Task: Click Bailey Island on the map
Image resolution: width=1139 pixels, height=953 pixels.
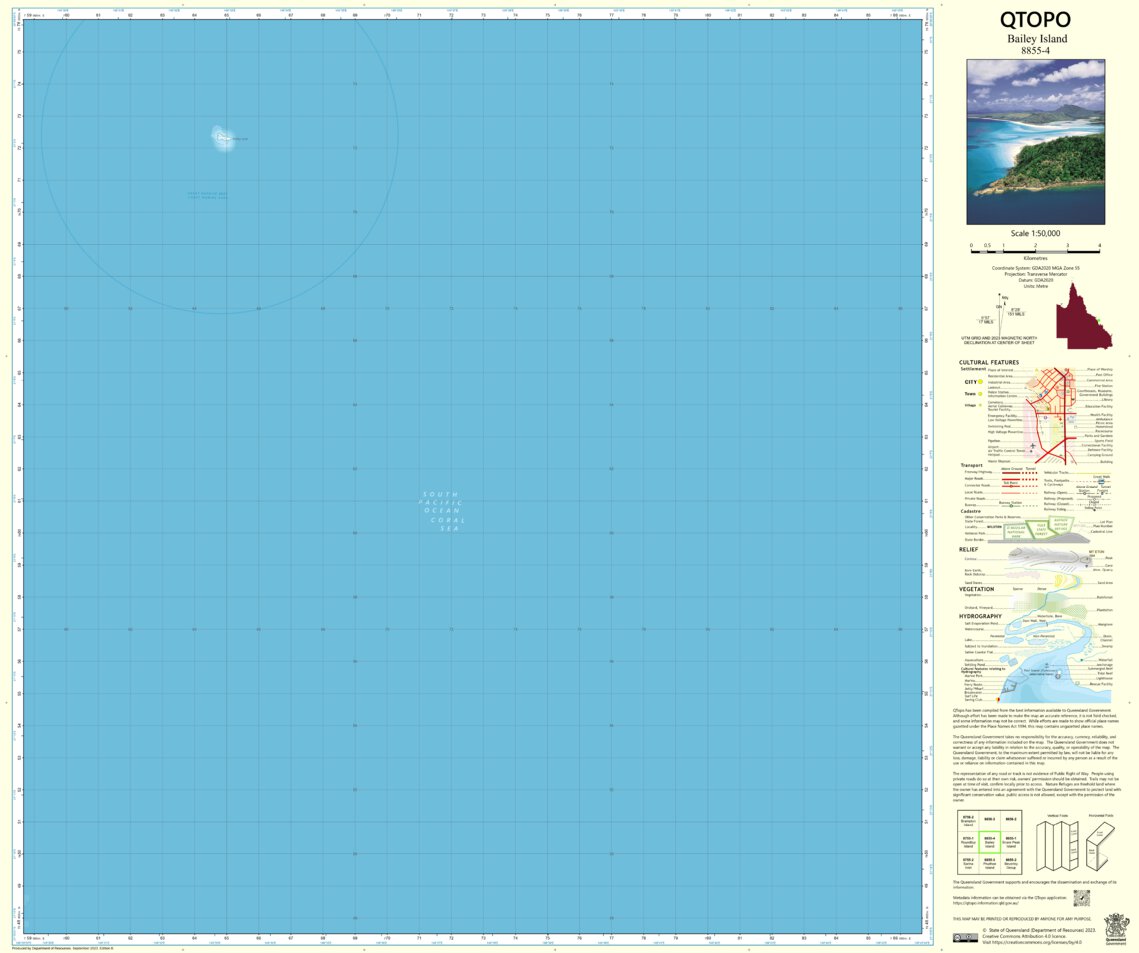Action: tap(220, 136)
